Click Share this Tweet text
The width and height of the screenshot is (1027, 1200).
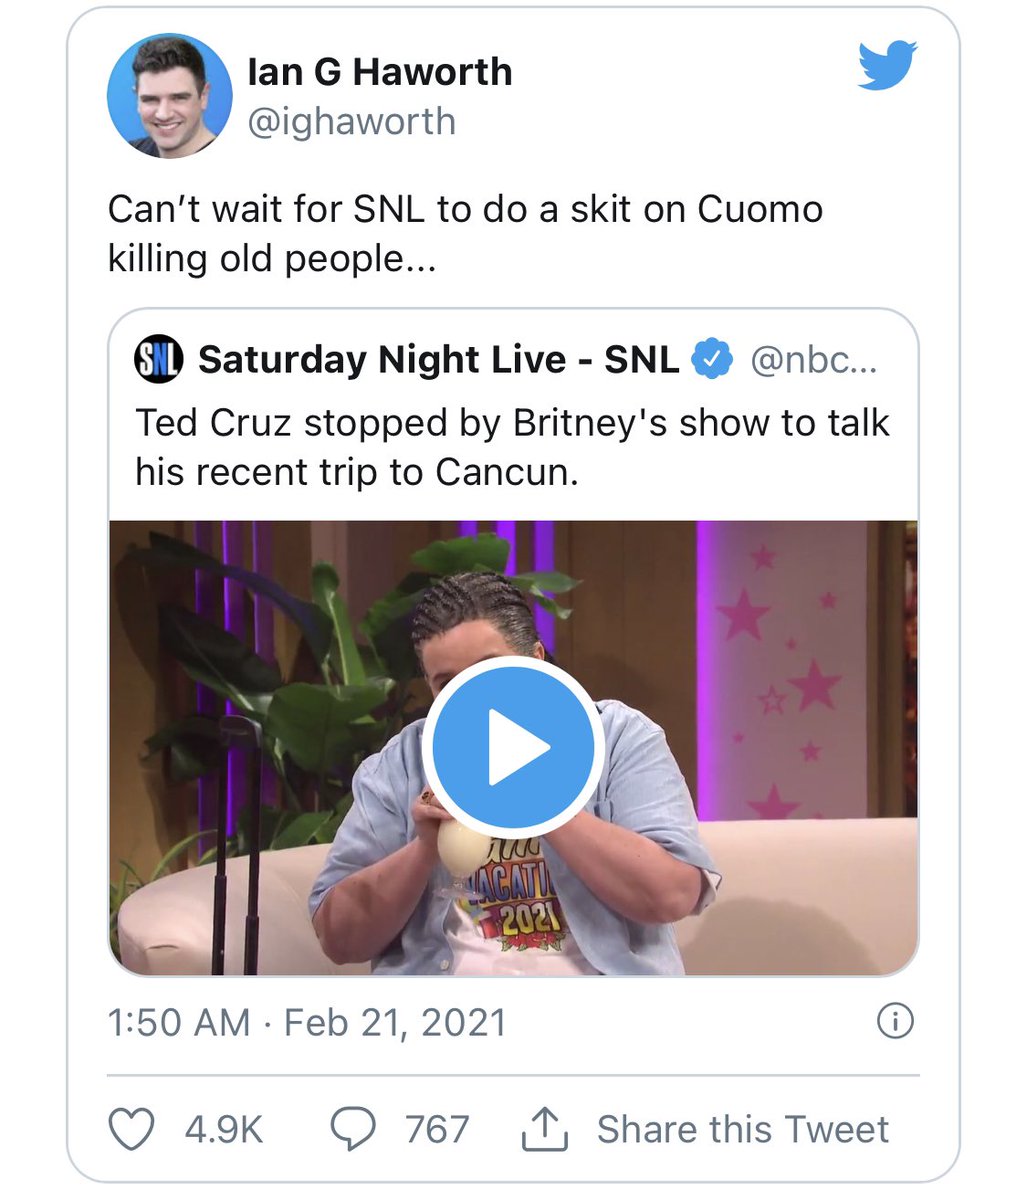coord(742,1129)
